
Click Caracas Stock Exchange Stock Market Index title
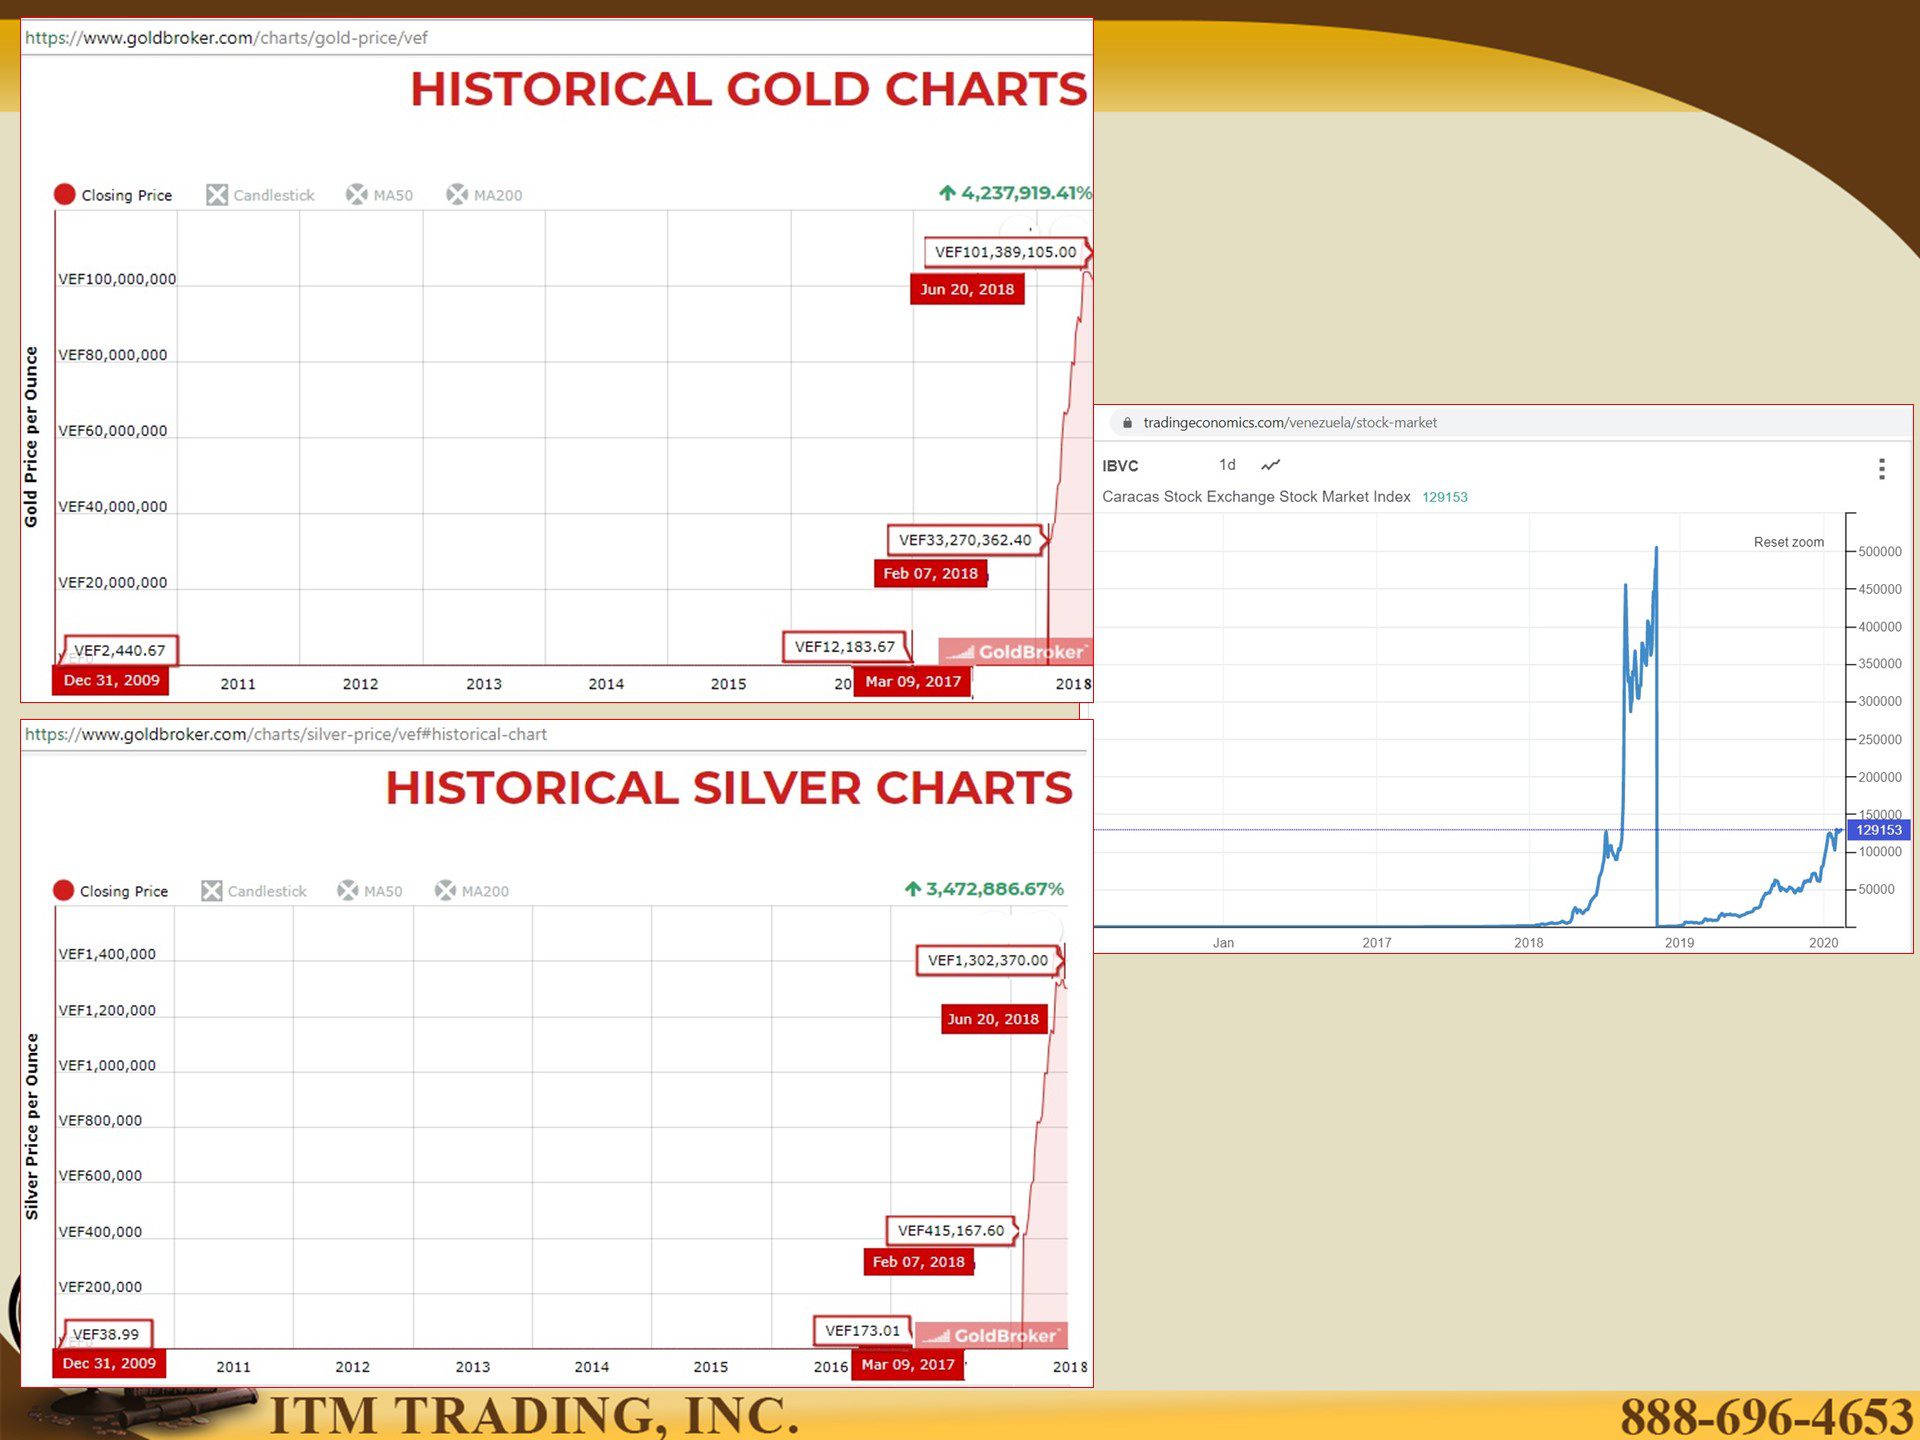(1256, 497)
